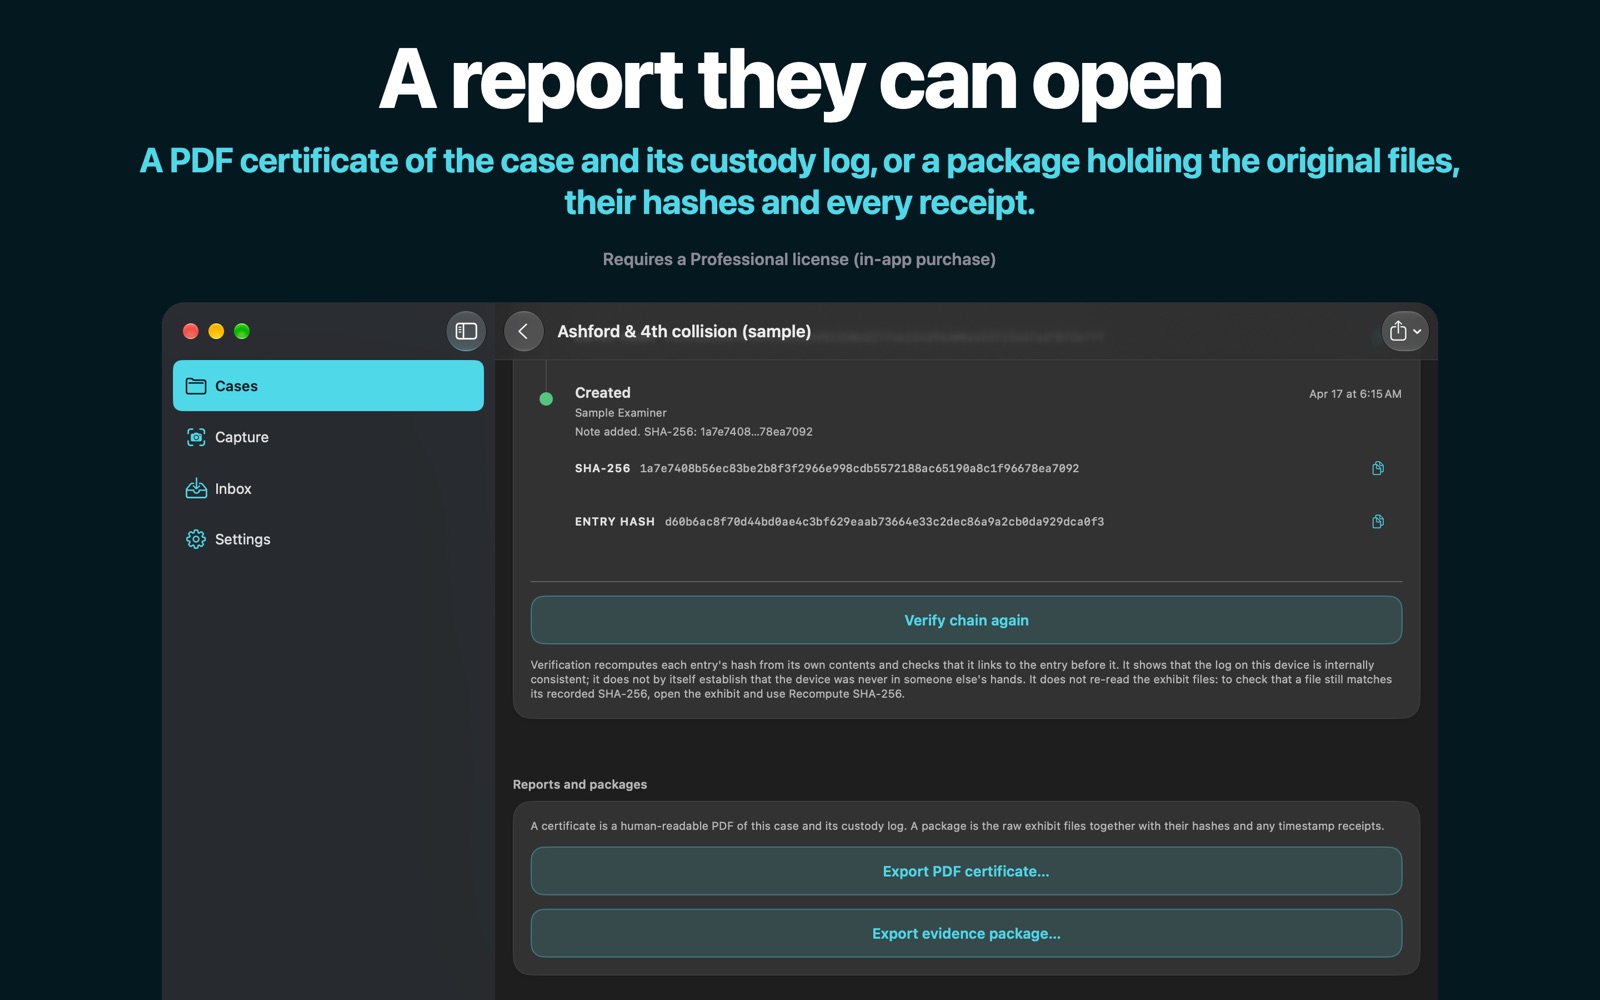Viewport: 1600px width, 1000px height.
Task: Click the green Created entry status dot
Action: coord(546,399)
